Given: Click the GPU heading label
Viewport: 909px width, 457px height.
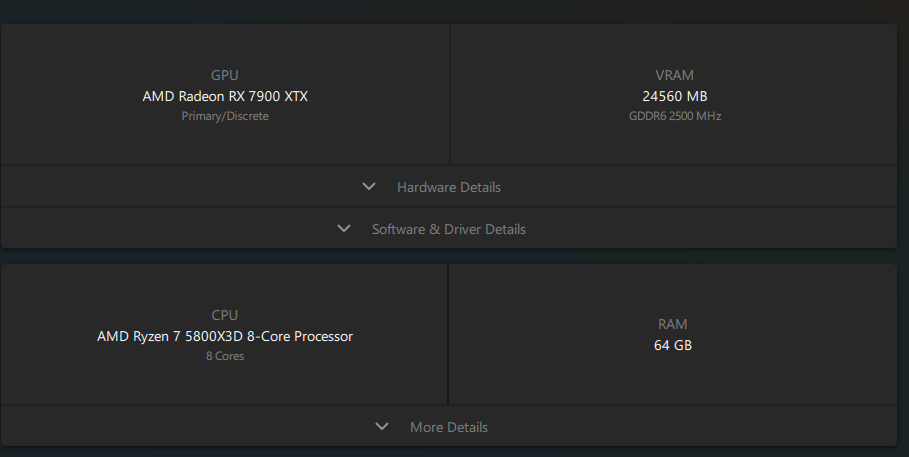Looking at the screenshot, I should (x=225, y=75).
